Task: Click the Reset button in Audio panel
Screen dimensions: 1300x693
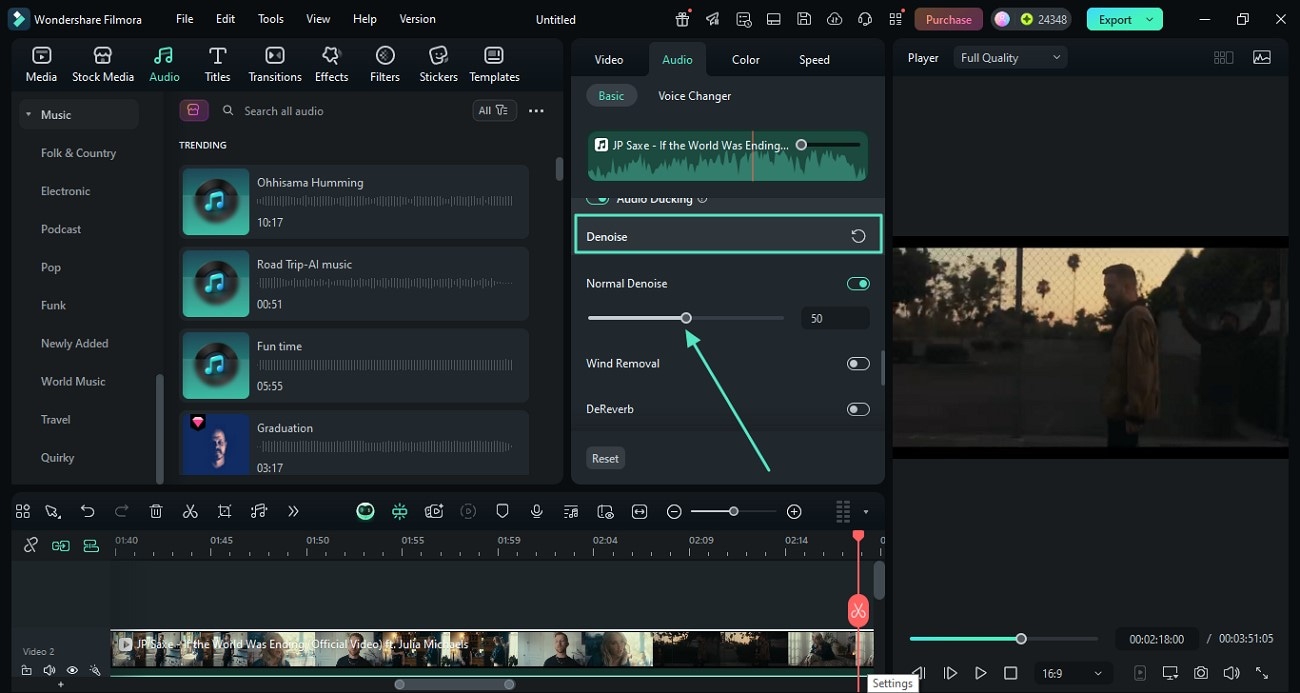Action: (605, 458)
